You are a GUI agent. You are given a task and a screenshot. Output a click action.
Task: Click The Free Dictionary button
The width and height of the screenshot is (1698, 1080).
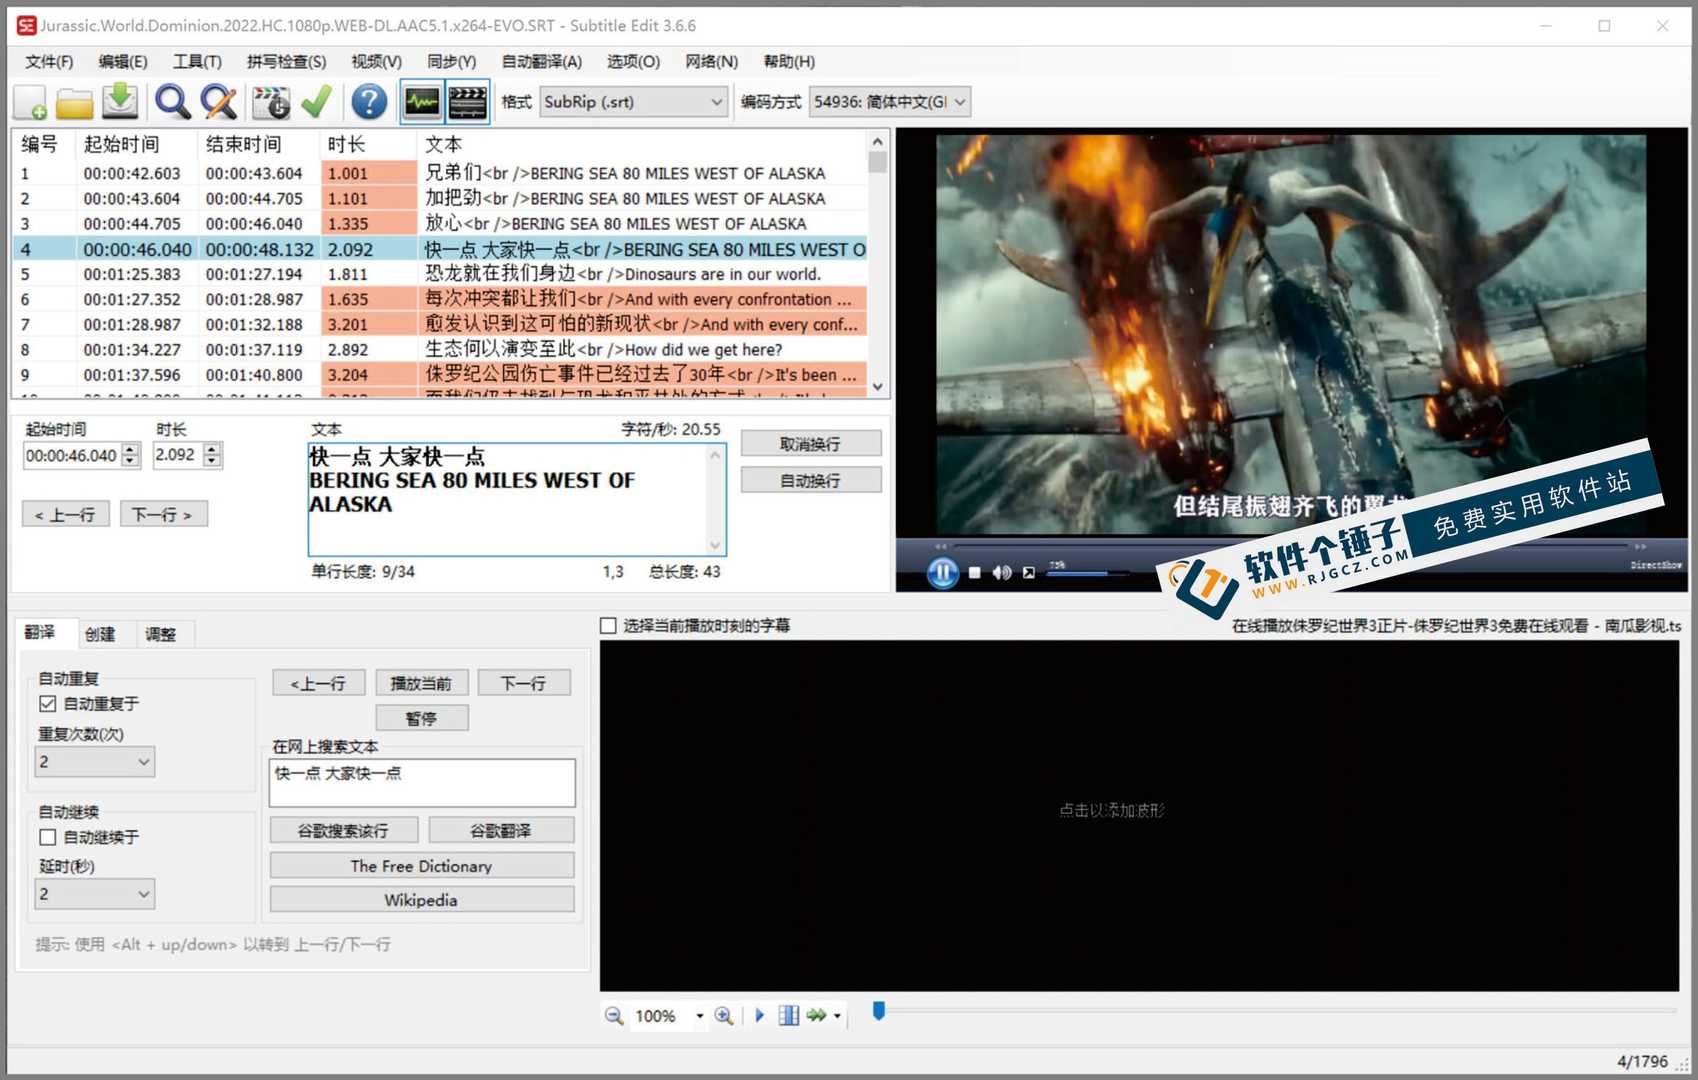[421, 865]
